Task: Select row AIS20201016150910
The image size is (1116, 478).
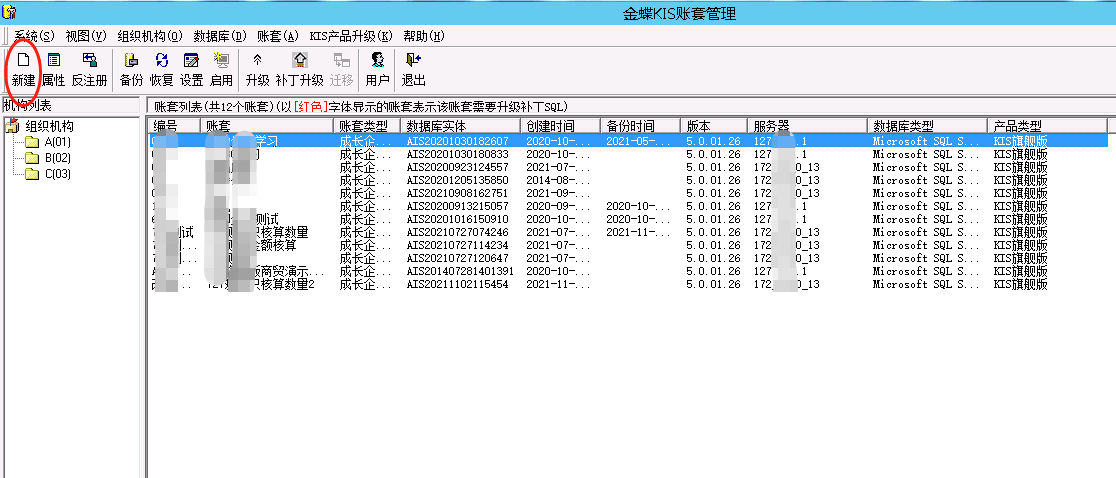Action: point(627,219)
